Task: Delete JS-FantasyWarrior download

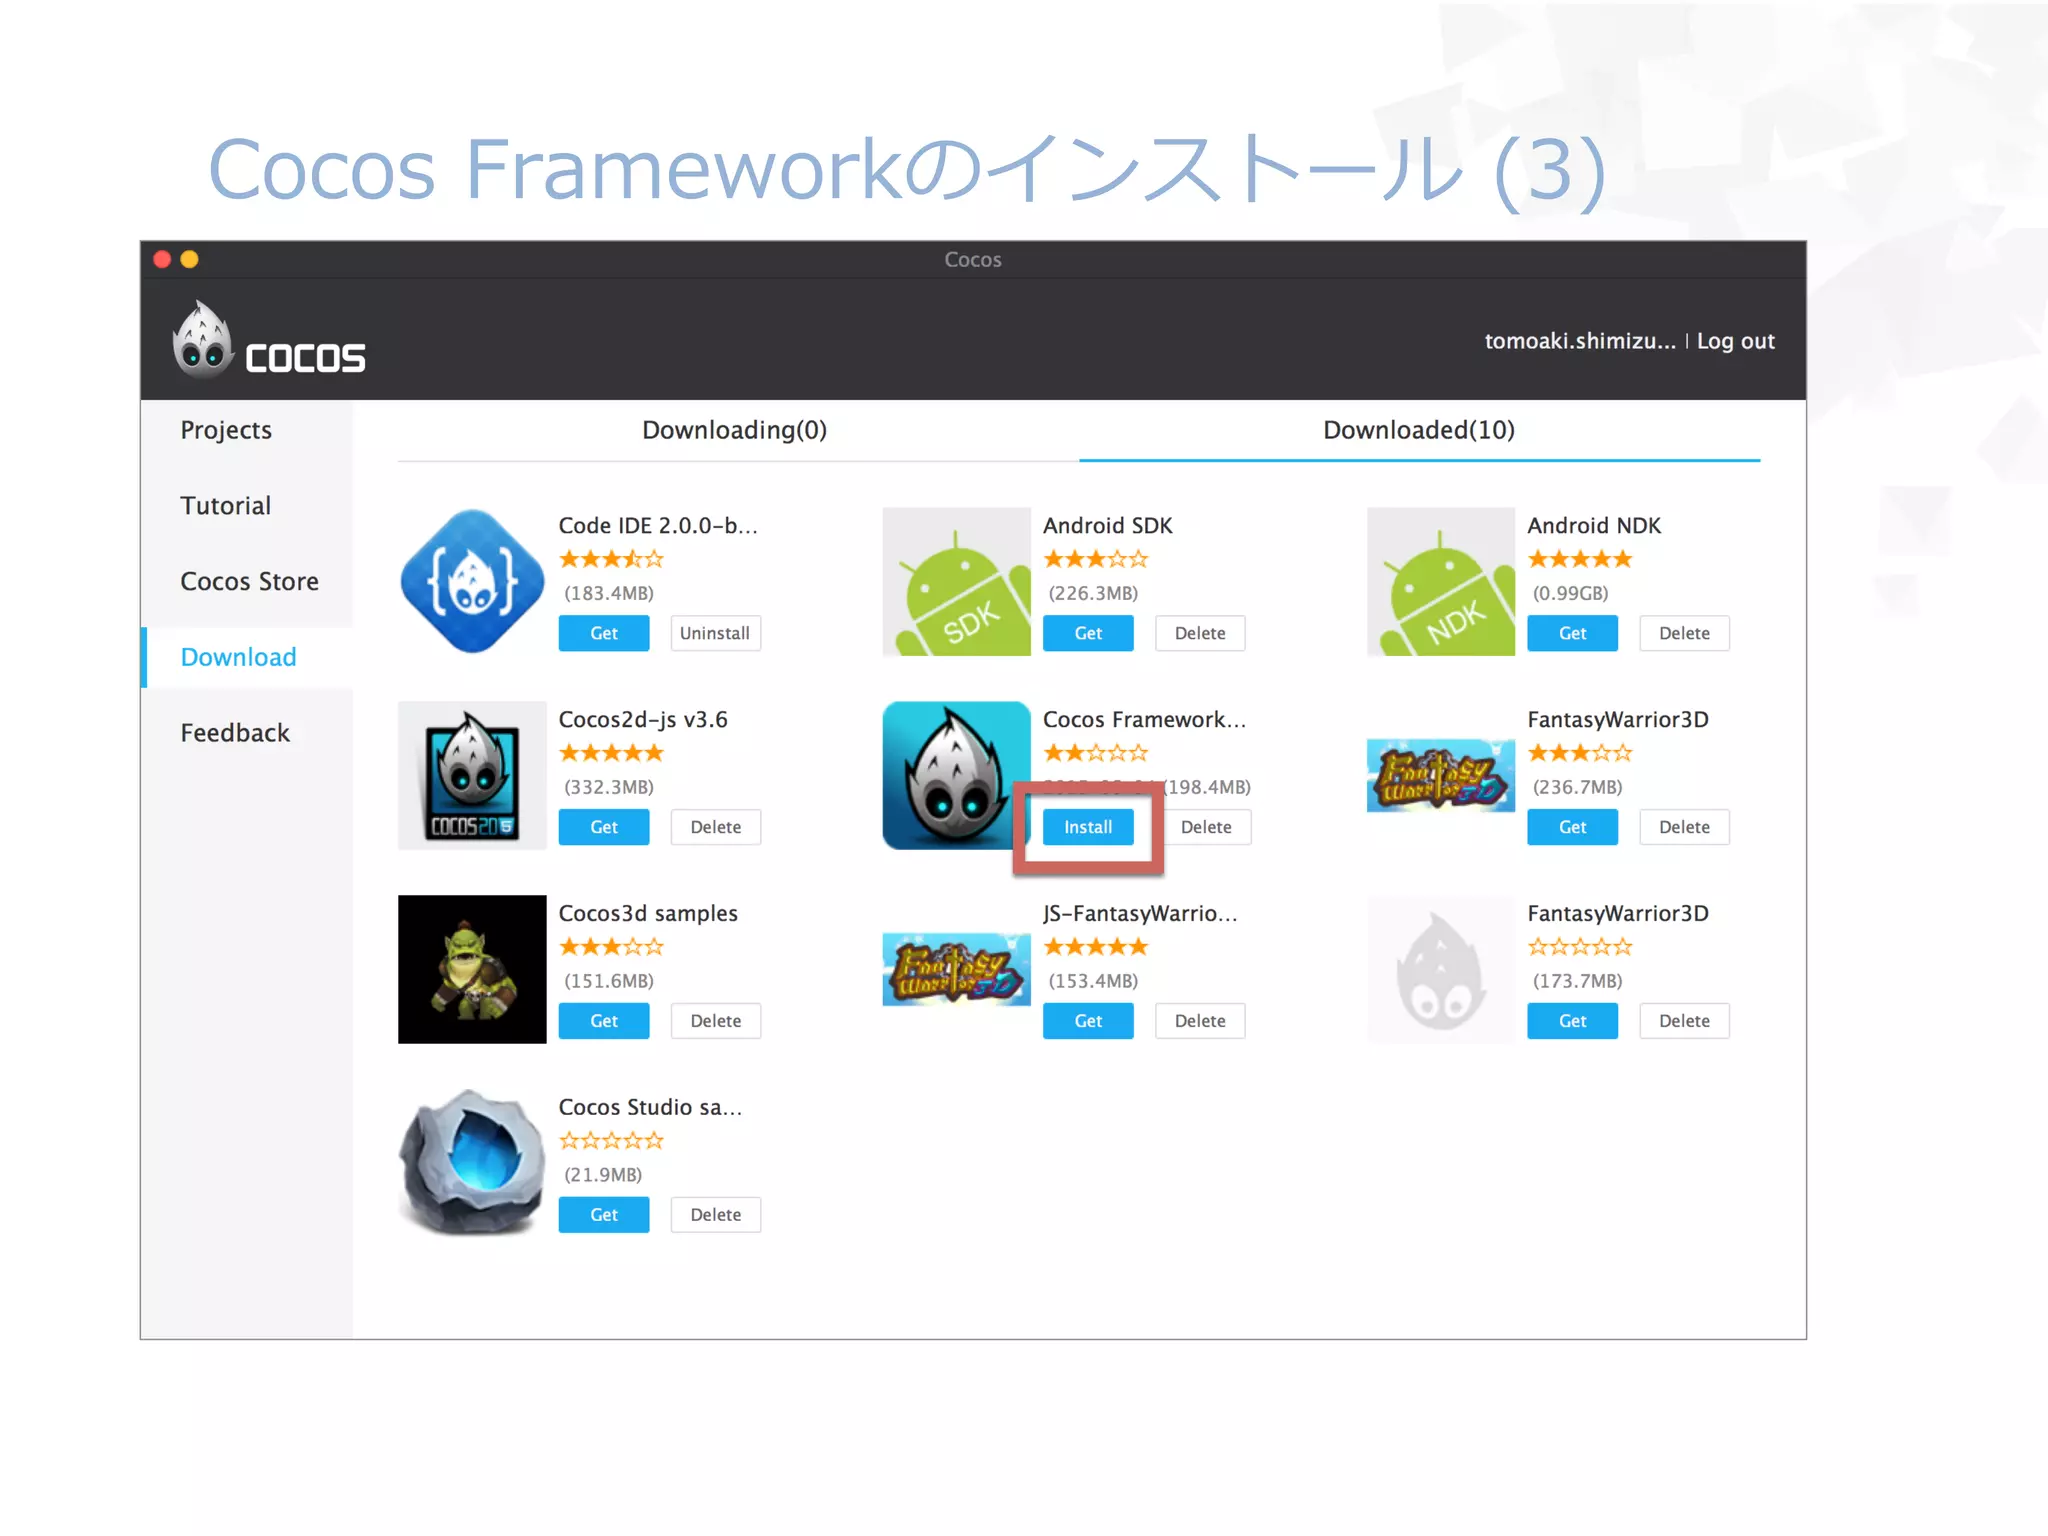Action: coord(1200,1021)
